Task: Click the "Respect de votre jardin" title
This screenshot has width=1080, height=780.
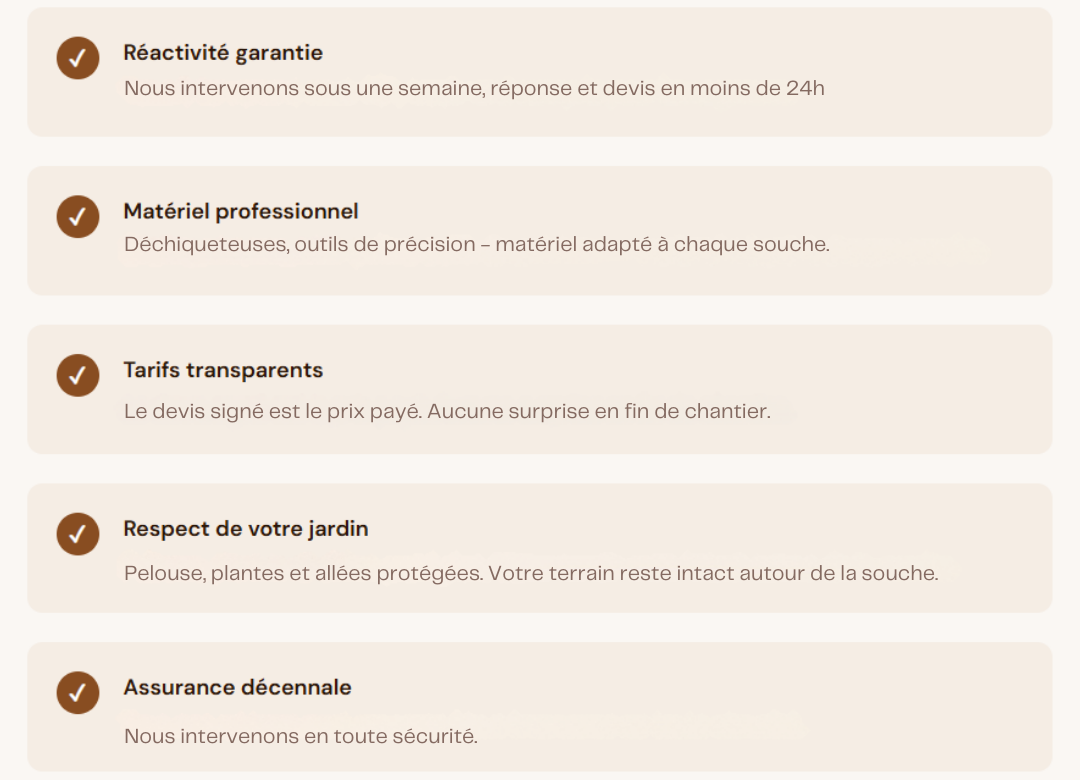Action: (246, 529)
